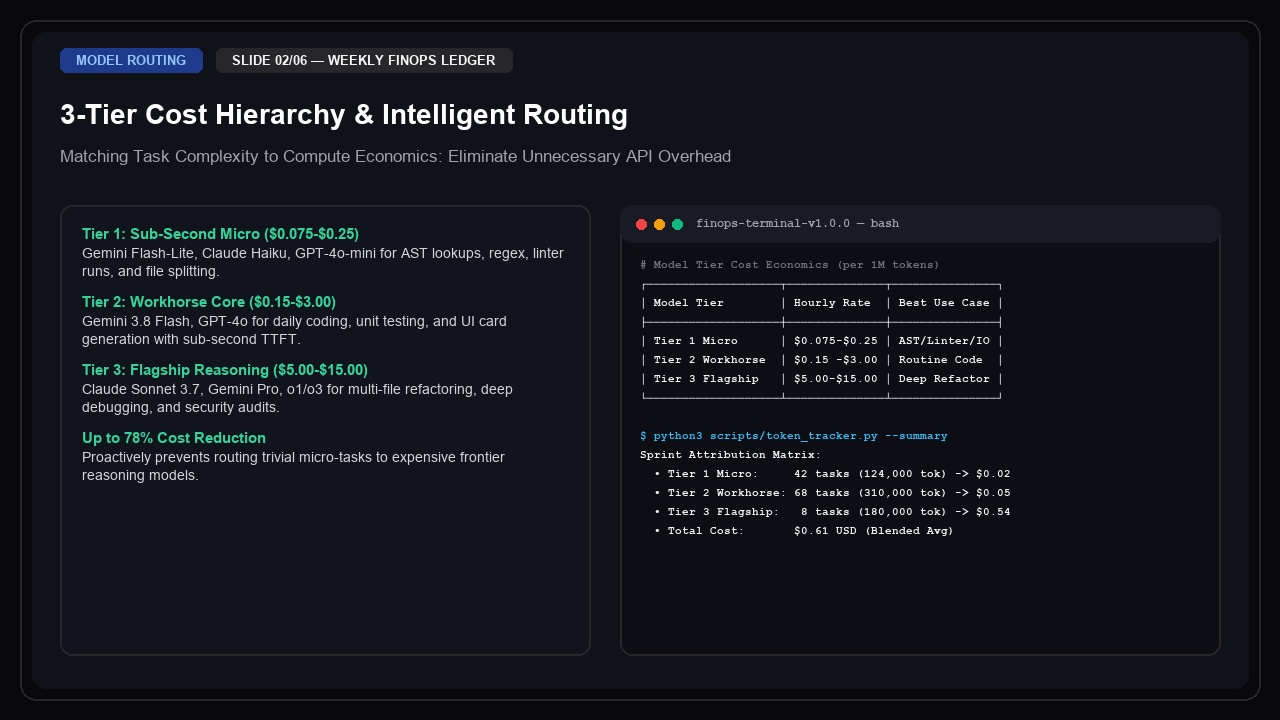1280x720 pixels.
Task: Click the '$5.00-$15.00' rate cell in table
Action: 836,379
